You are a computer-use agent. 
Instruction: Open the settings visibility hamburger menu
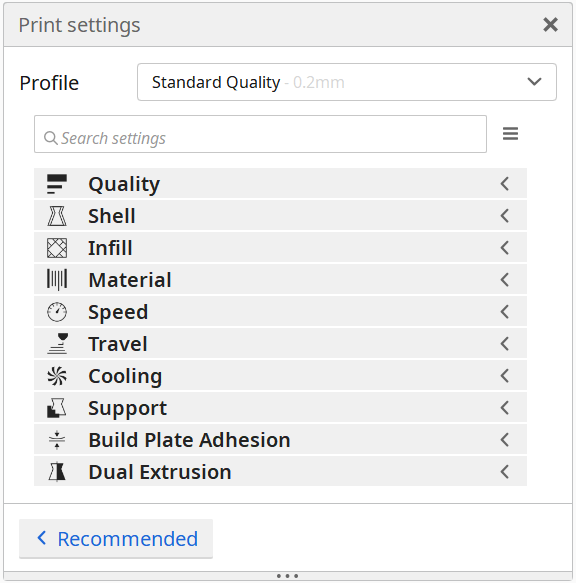510,134
